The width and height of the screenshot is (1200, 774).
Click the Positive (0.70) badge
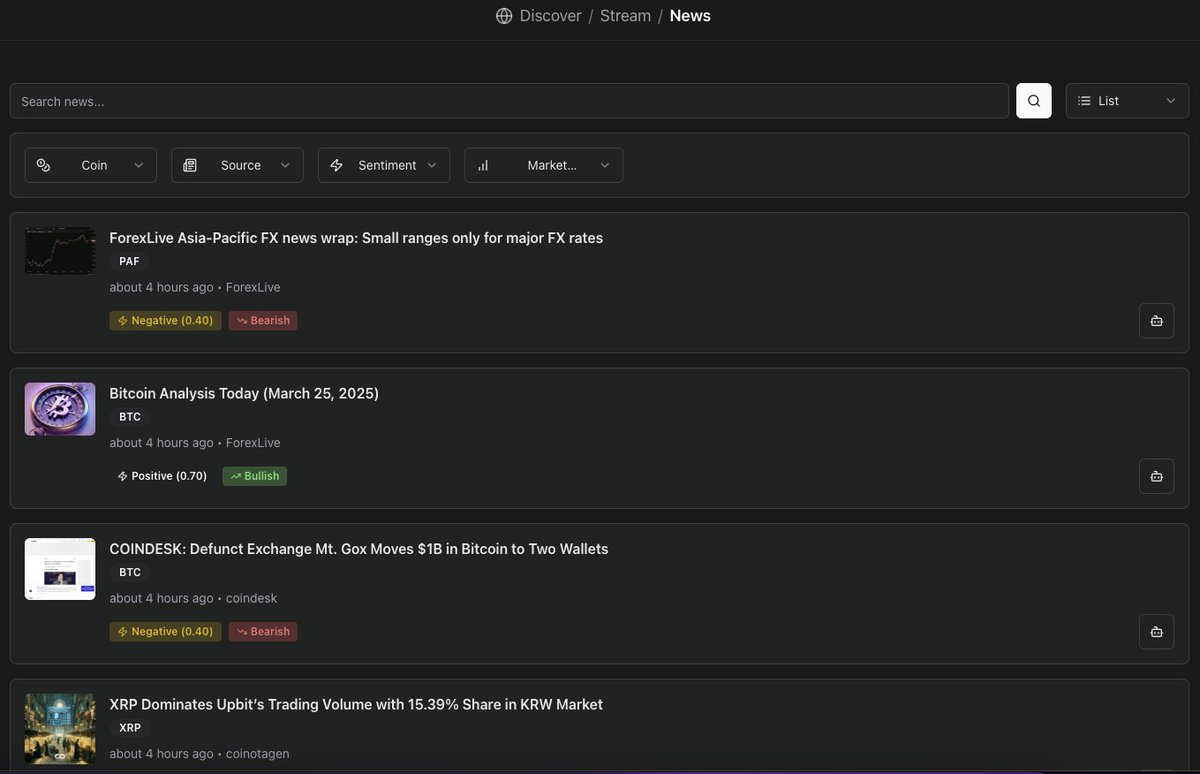click(x=162, y=476)
